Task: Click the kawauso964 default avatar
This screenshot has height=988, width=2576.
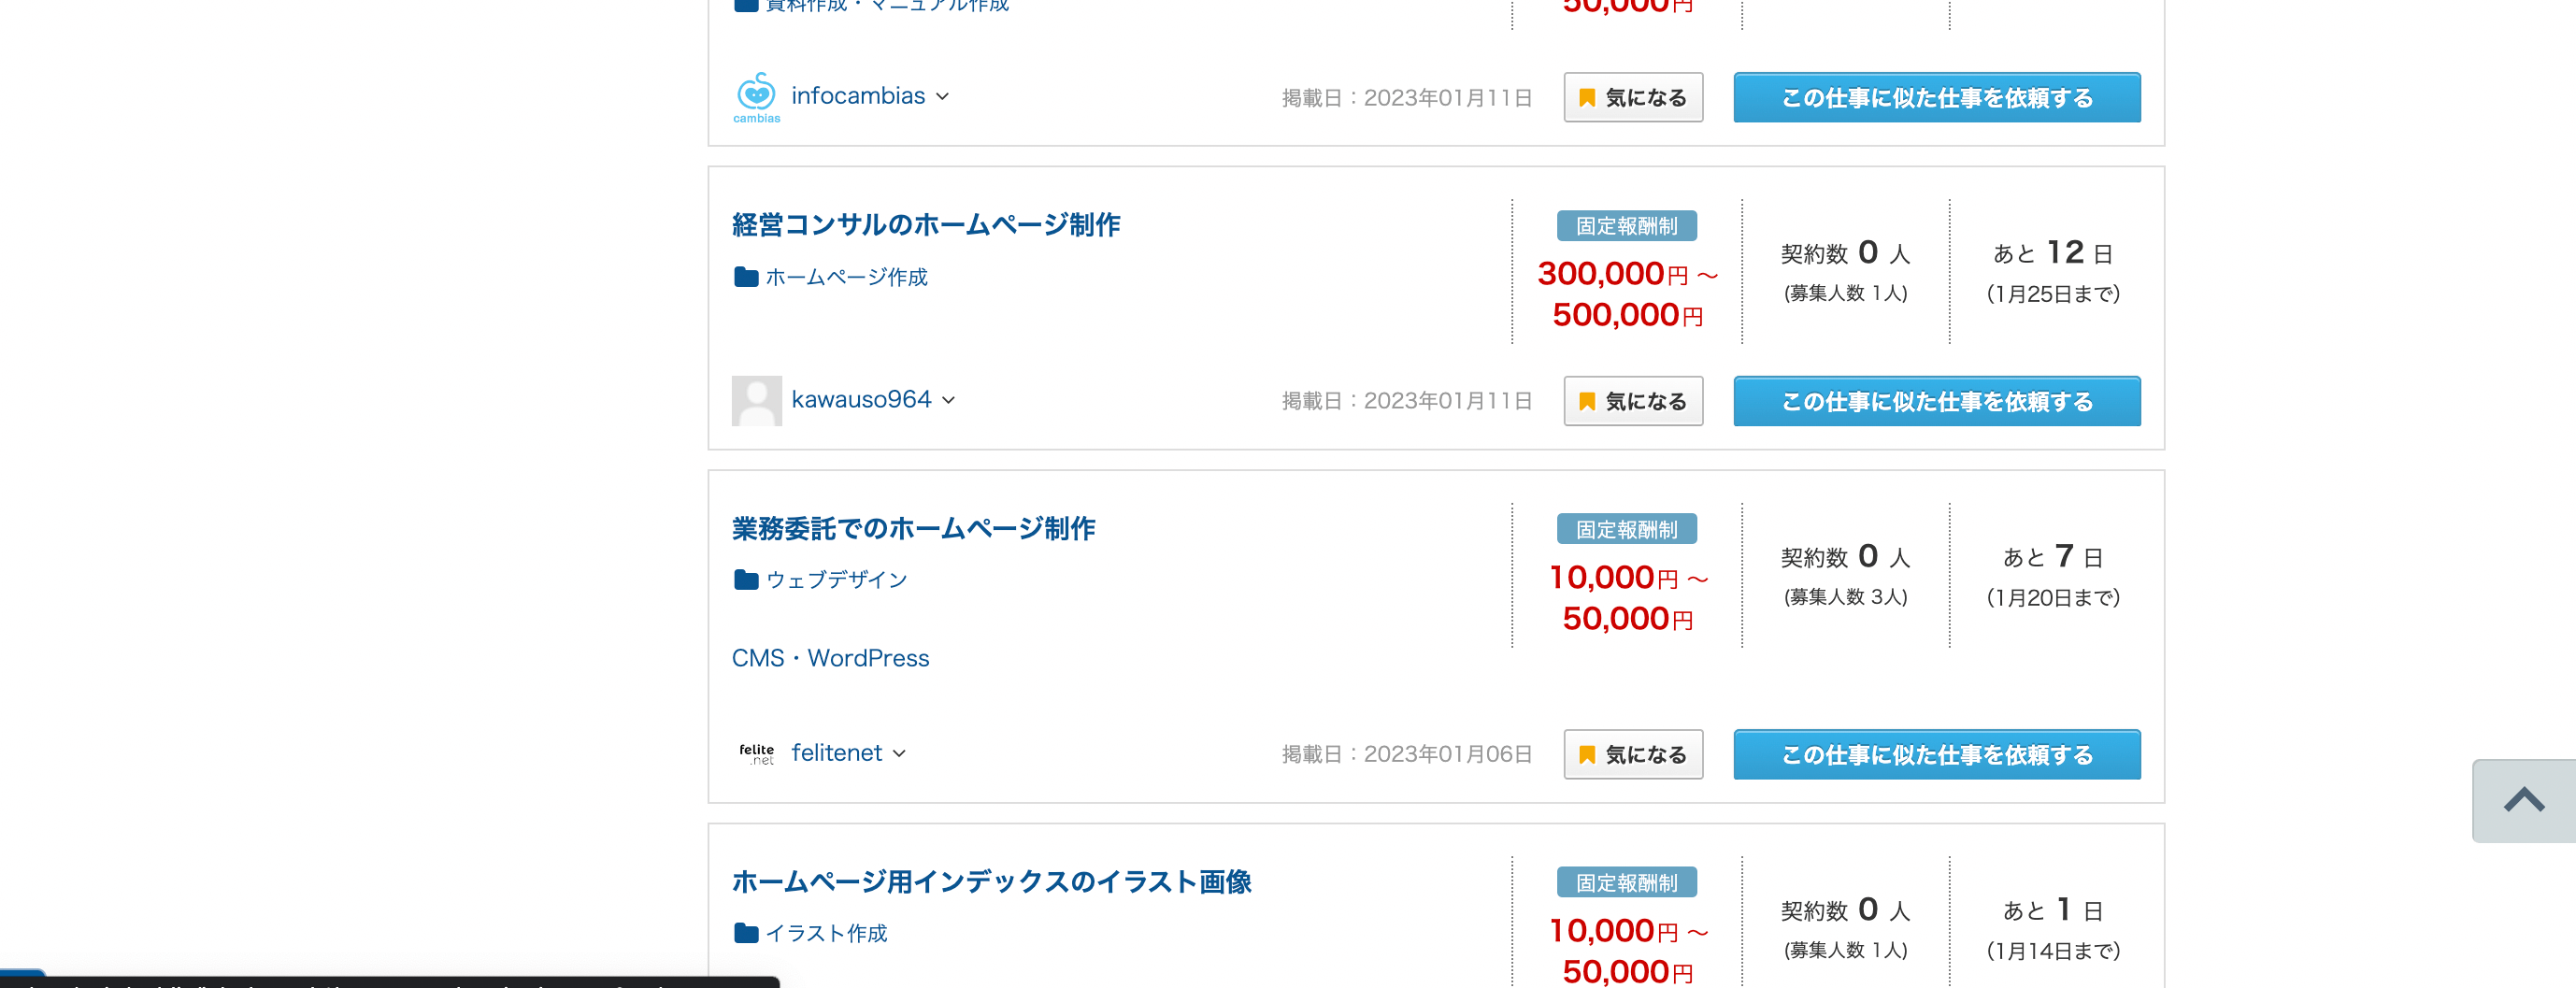Action: 756,401
